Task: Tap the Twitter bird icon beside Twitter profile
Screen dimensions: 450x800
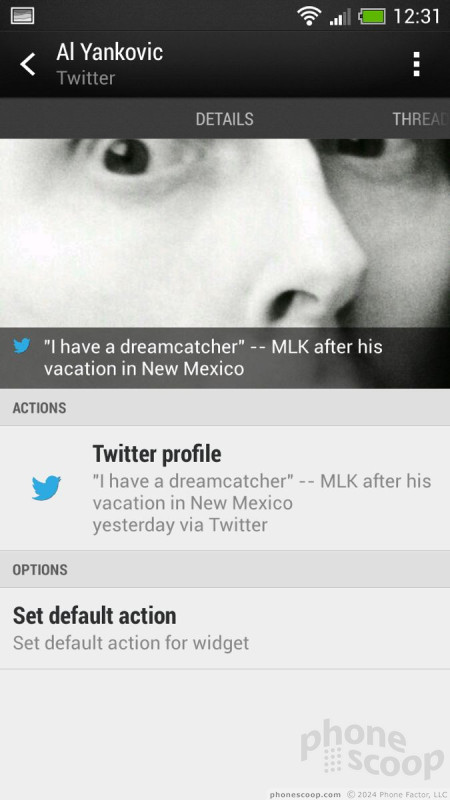Action: [46, 488]
